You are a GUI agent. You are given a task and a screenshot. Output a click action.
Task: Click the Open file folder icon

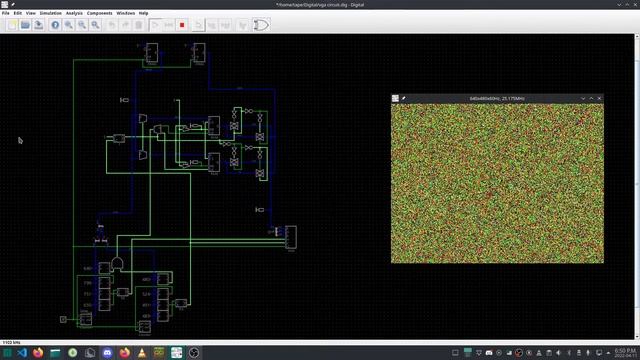click(x=25, y=25)
